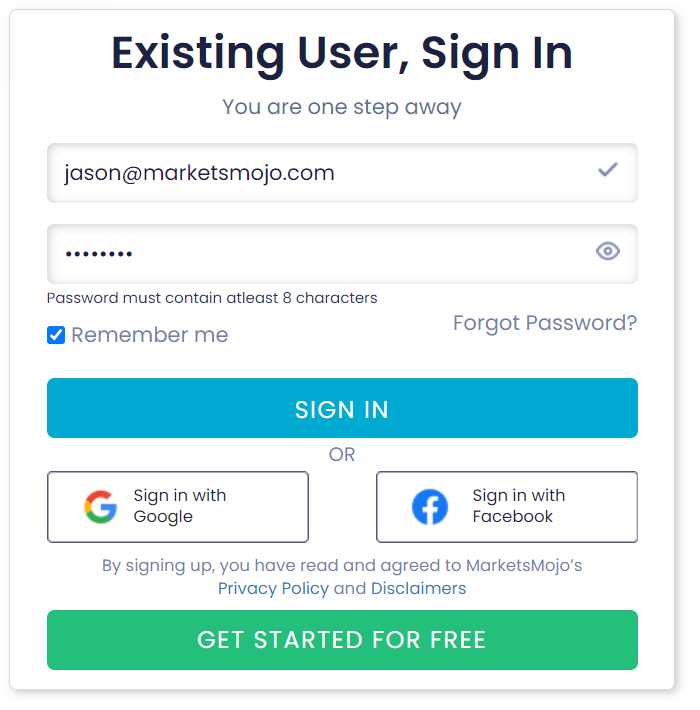Click the "OR" divider text

342,454
